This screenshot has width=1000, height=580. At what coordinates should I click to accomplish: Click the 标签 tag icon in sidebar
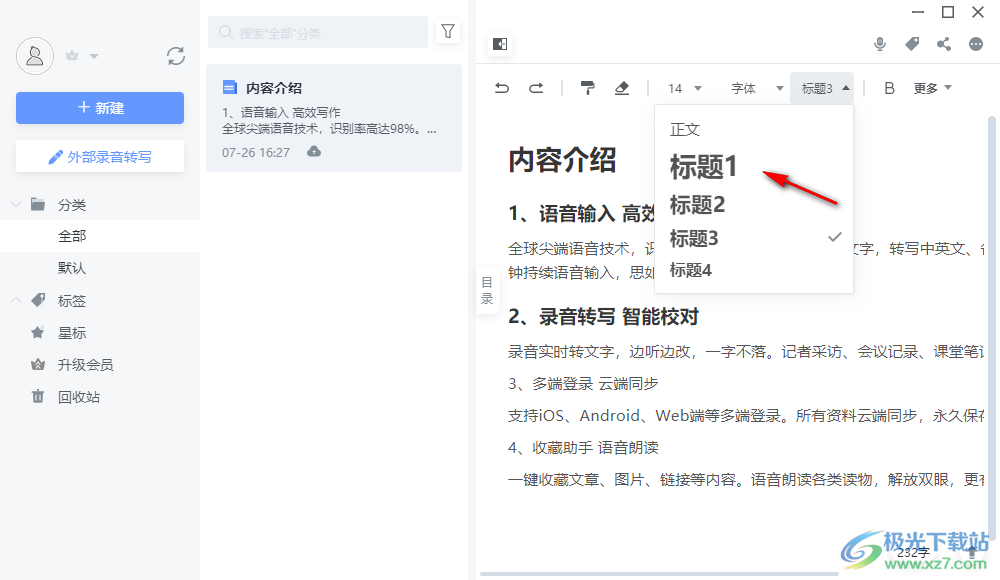[x=38, y=300]
